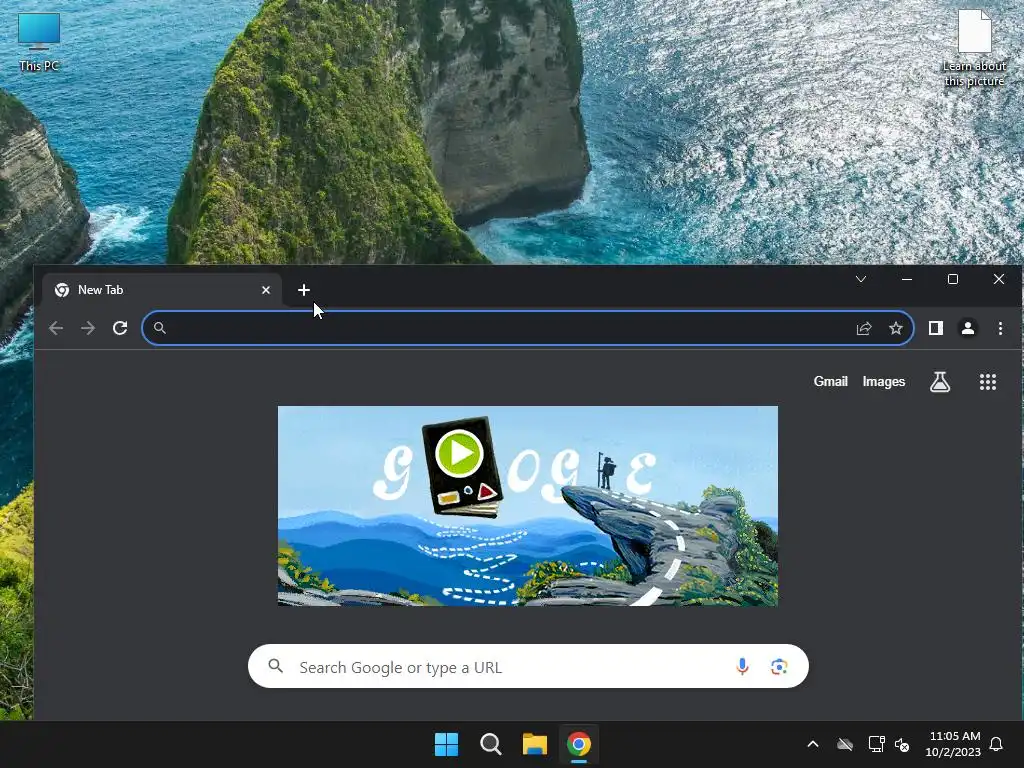This screenshot has width=1024, height=768.
Task: Select Learn about this picture icon
Action: click(x=974, y=48)
